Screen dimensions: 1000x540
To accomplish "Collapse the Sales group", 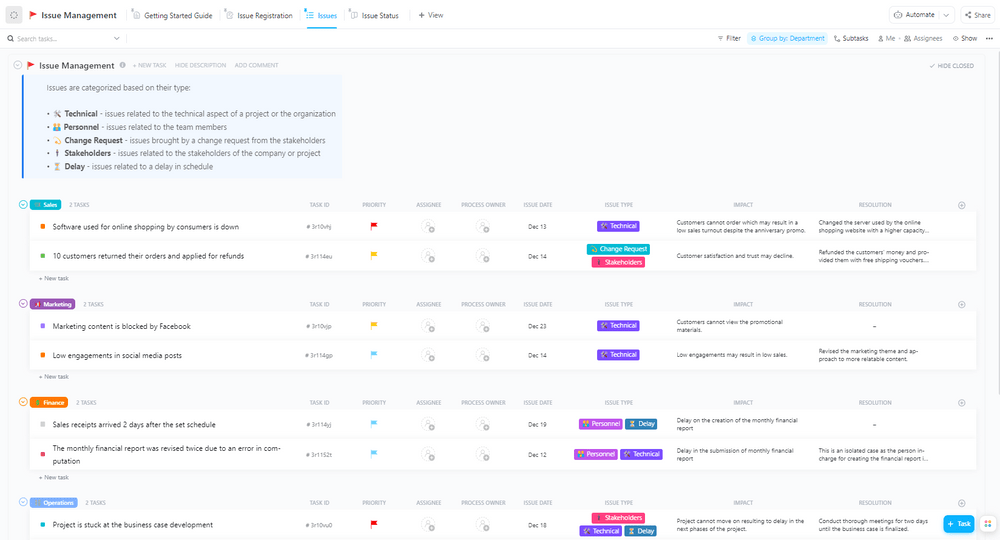I will tap(23, 204).
